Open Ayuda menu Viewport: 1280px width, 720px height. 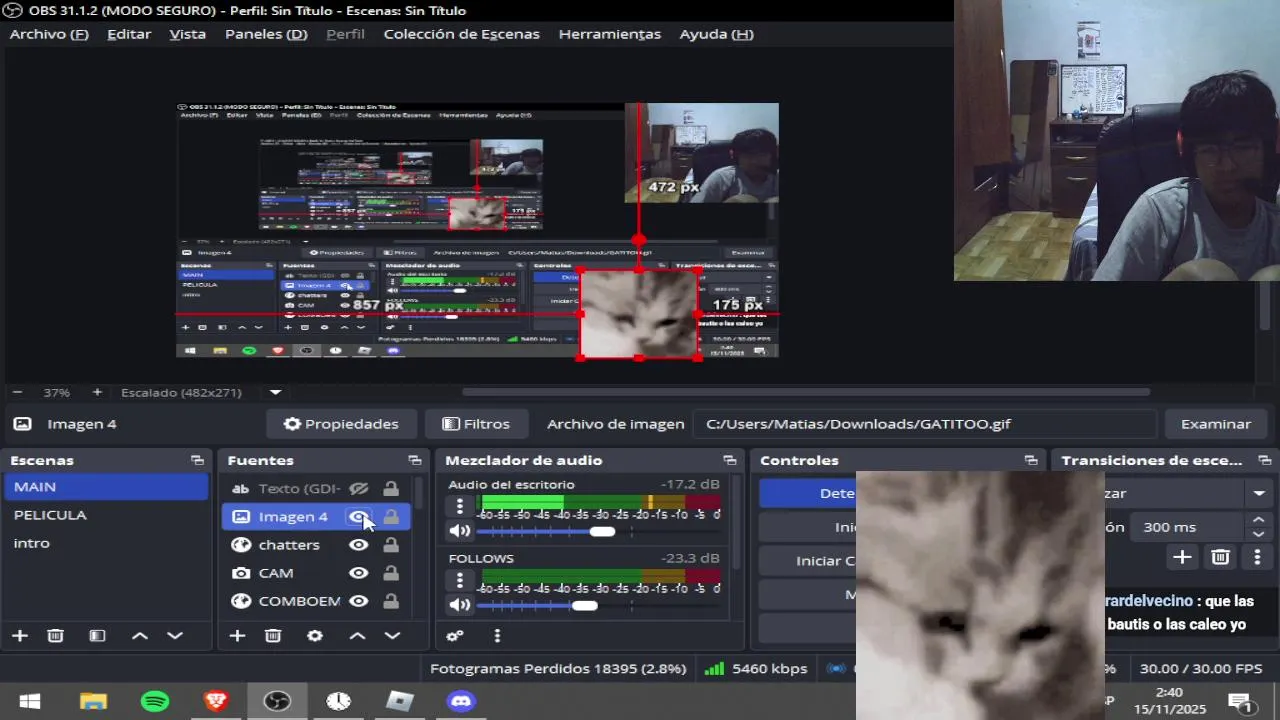pos(716,34)
